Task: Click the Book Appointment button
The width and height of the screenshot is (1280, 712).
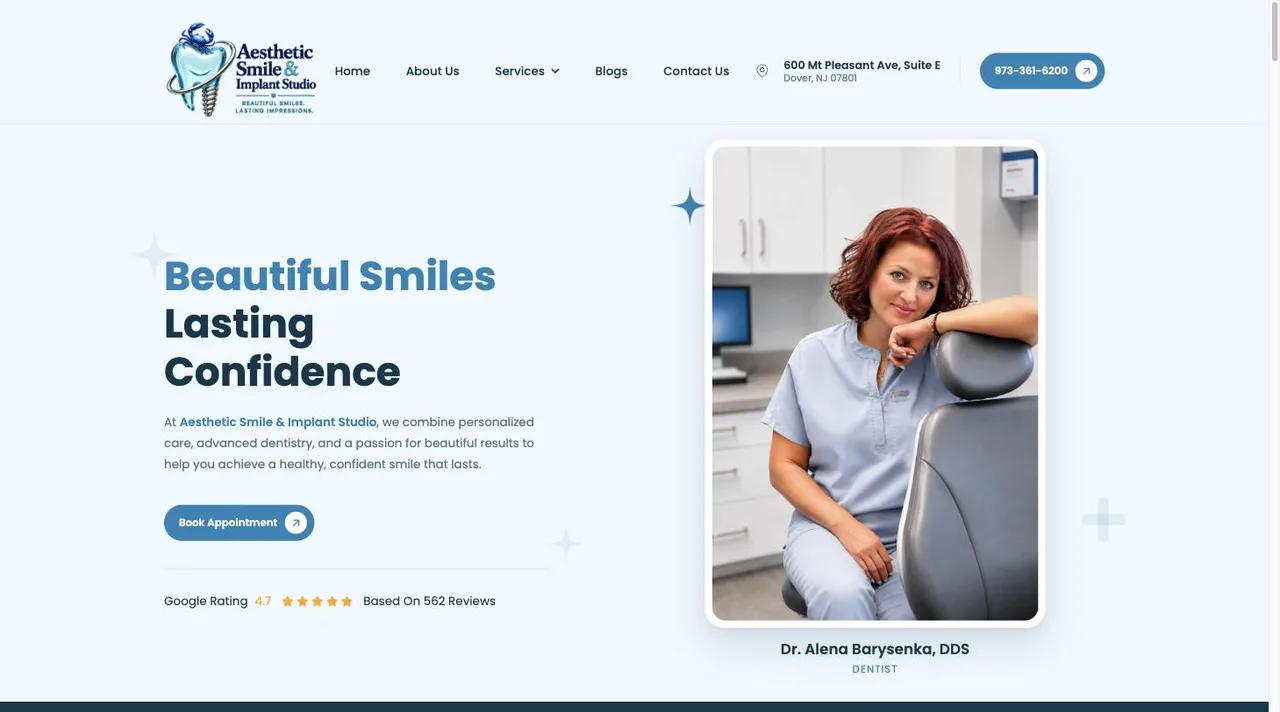Action: (239, 523)
